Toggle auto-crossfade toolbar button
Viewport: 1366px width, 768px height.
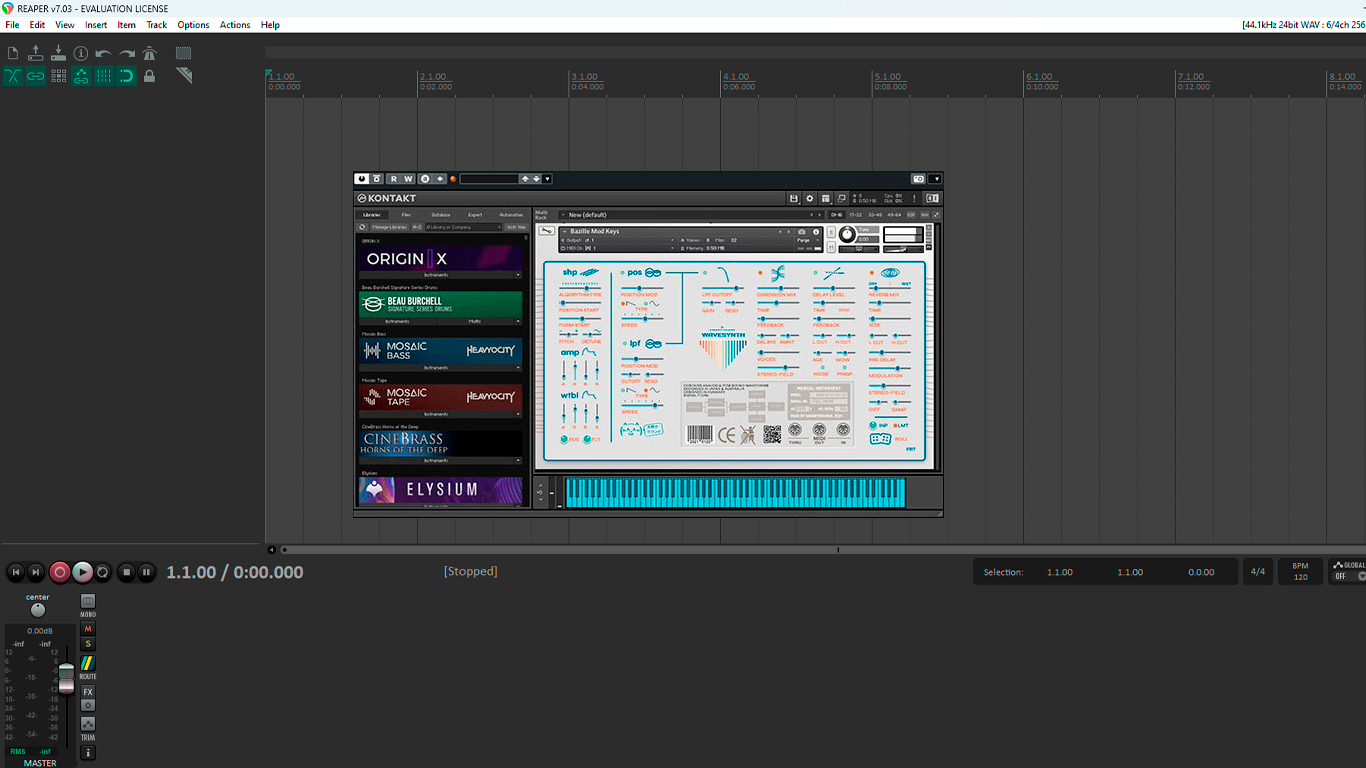tap(13, 76)
